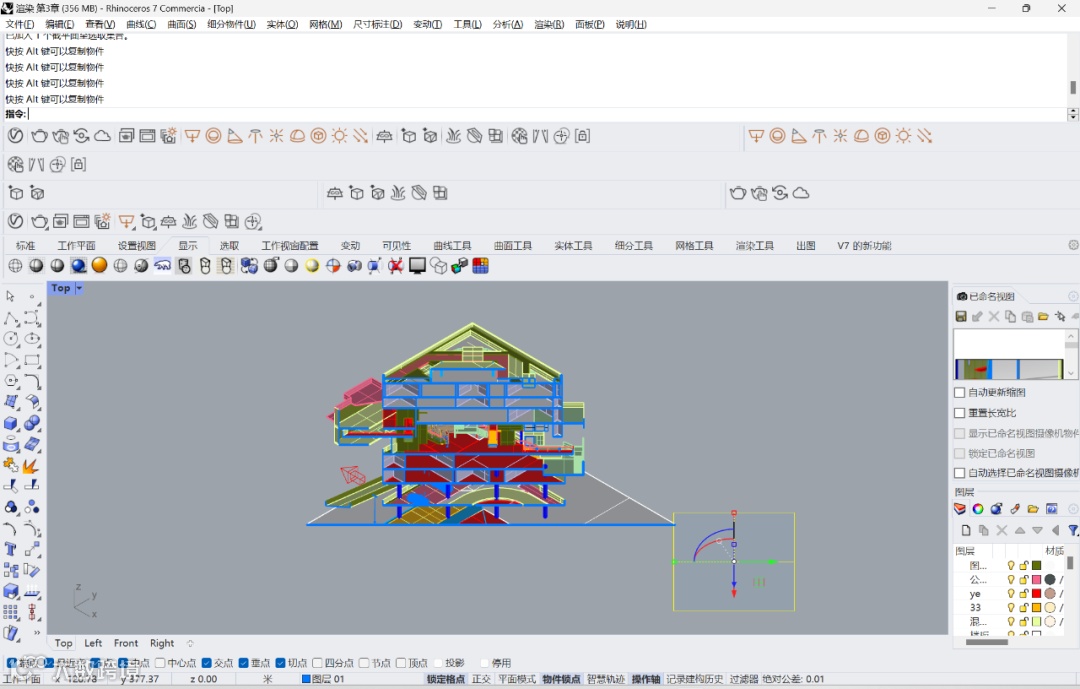The height and width of the screenshot is (689, 1080).
Task: Toggle lock icon of layer 33
Action: click(1024, 608)
